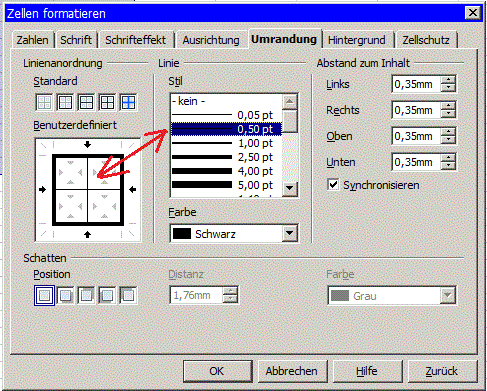Viewport: 487px width, 391px height.
Task: Increase the Unten spacing value
Action: [448, 158]
